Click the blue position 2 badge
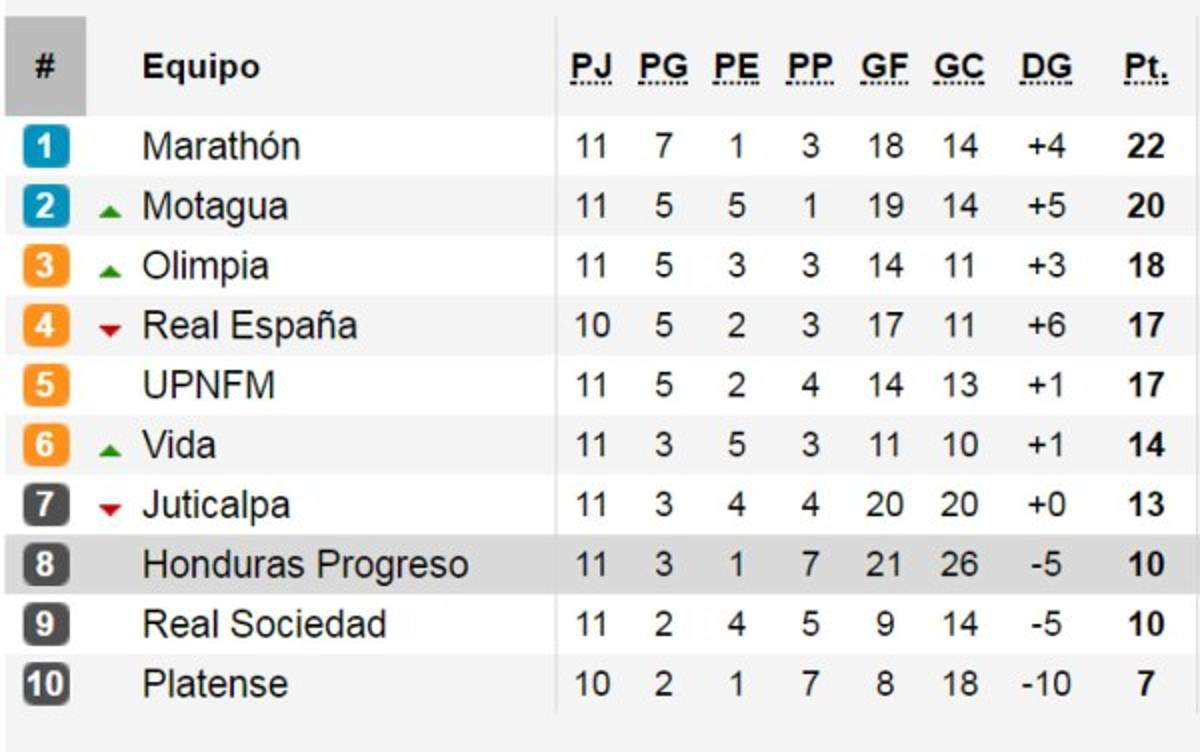 tap(45, 207)
